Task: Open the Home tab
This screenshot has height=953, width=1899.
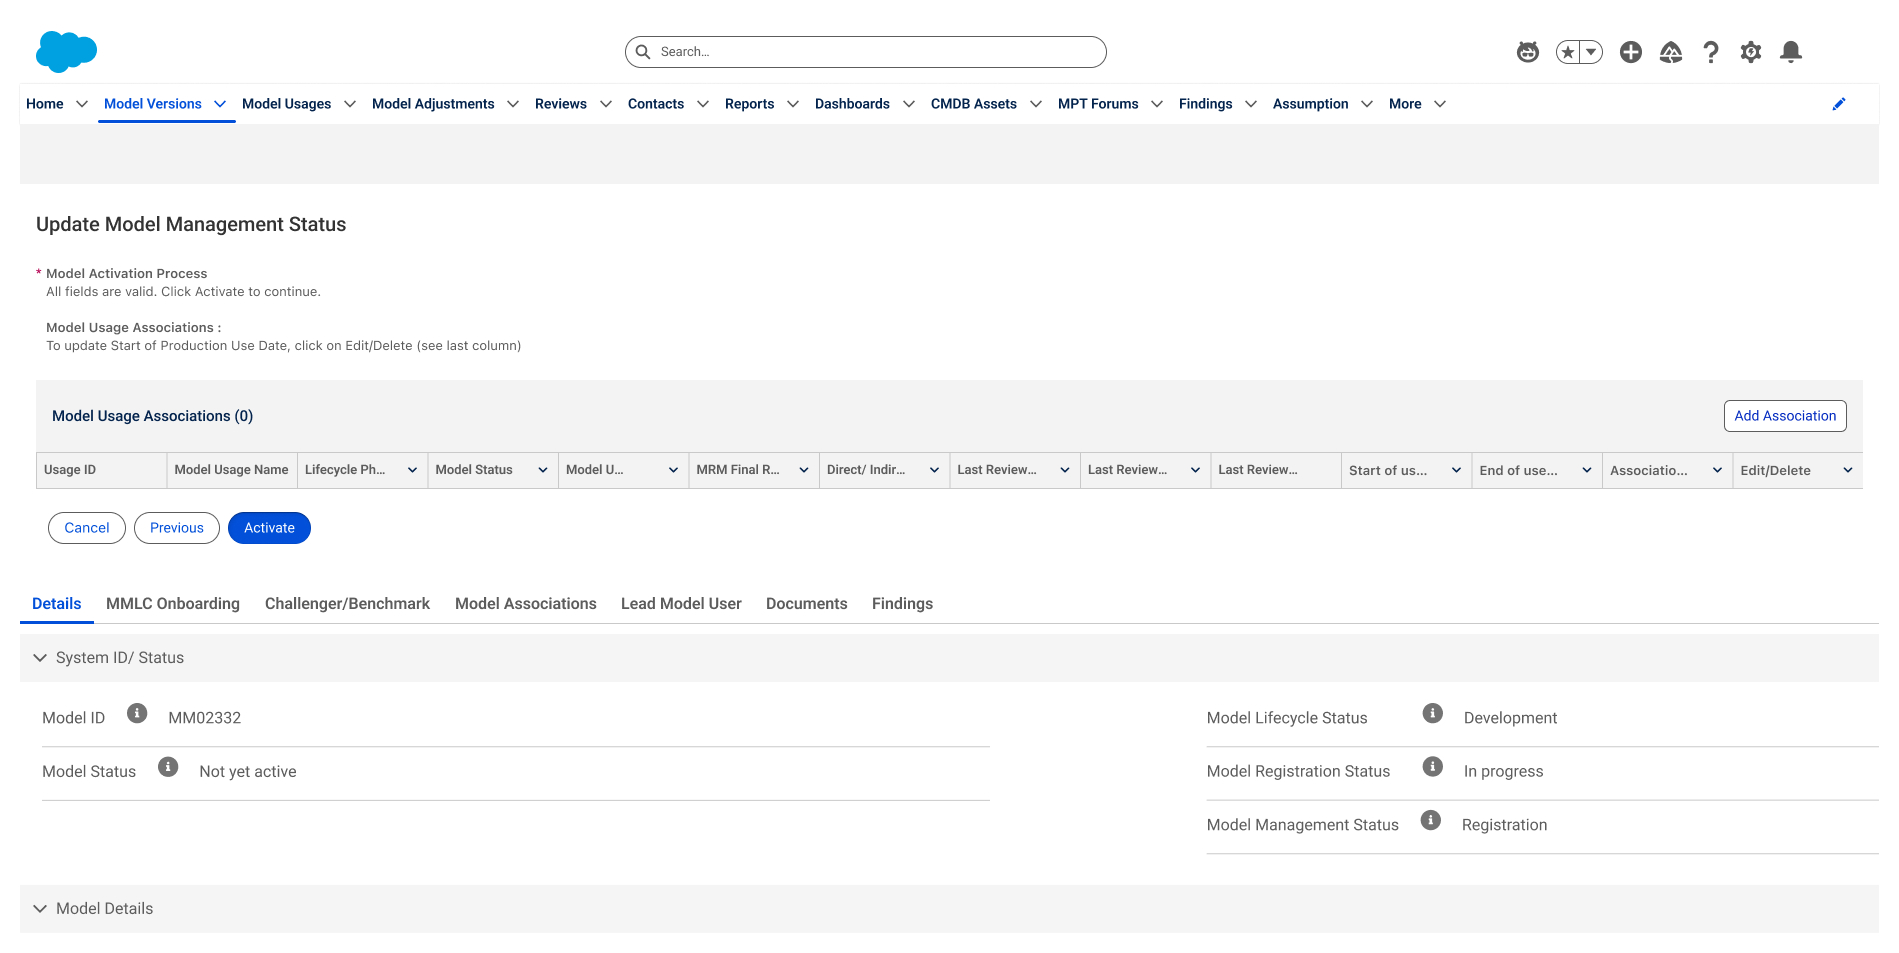Action: 45,104
